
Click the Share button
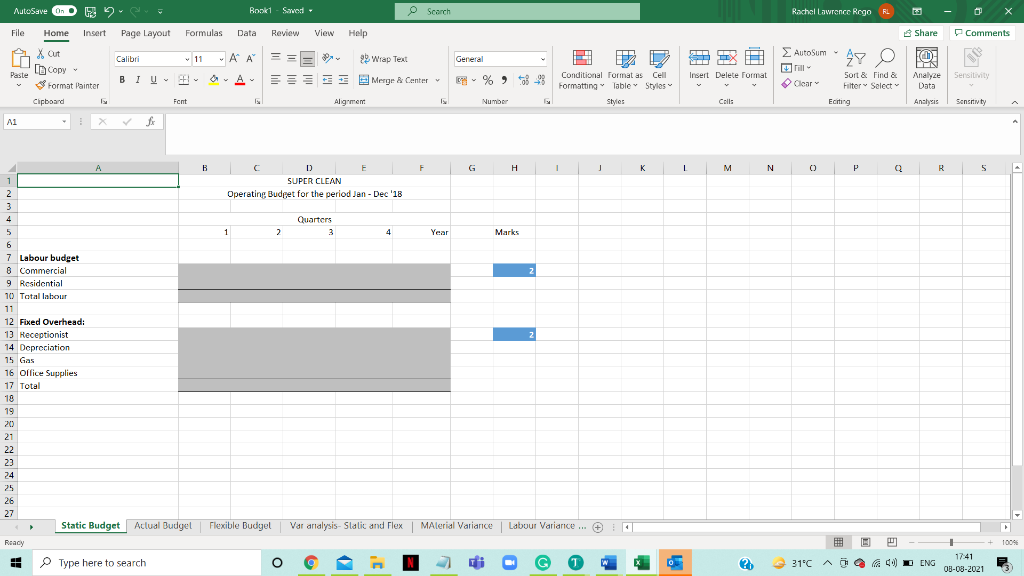coord(921,33)
